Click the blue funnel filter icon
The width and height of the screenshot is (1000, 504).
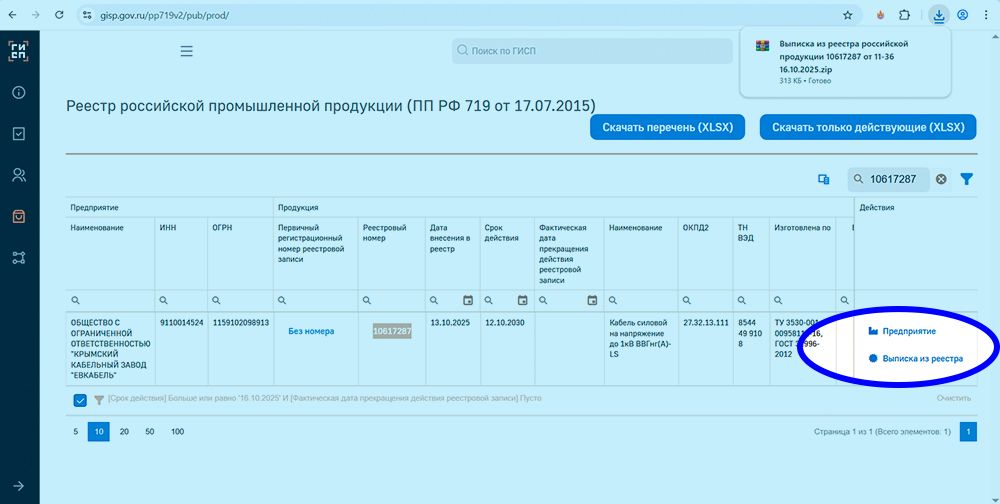click(x=967, y=179)
